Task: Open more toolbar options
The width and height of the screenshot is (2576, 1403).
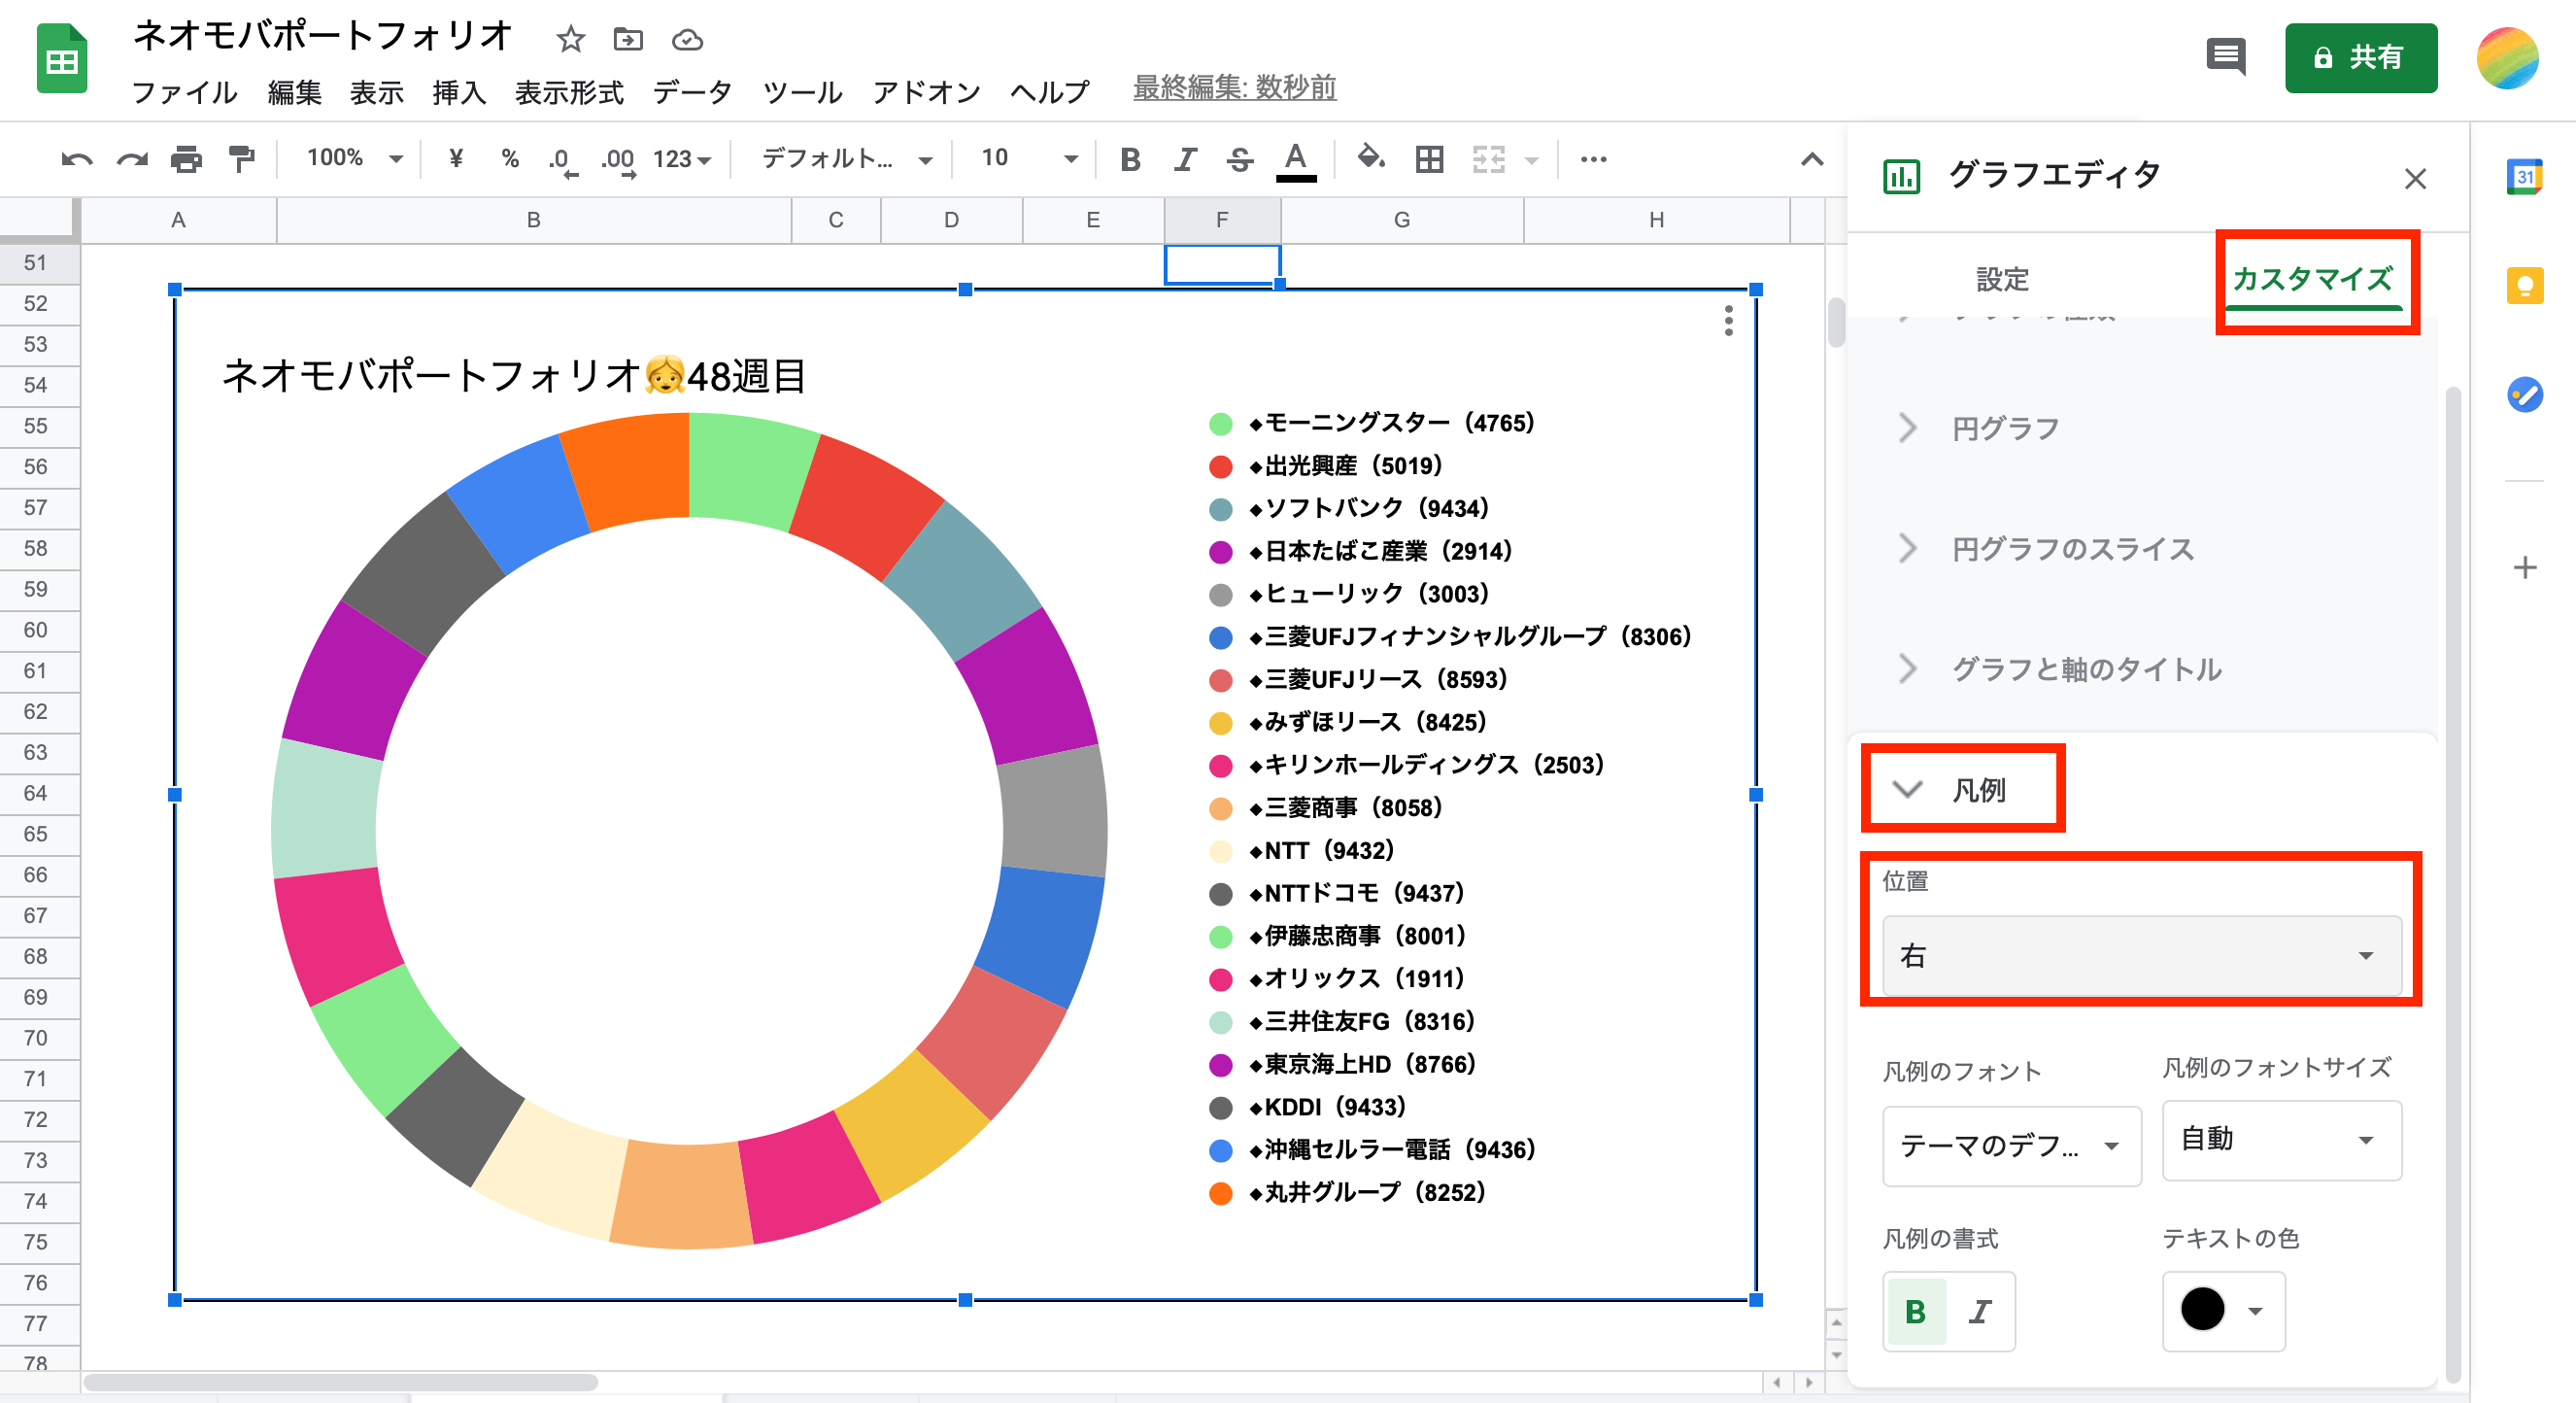Action: coord(1593,159)
